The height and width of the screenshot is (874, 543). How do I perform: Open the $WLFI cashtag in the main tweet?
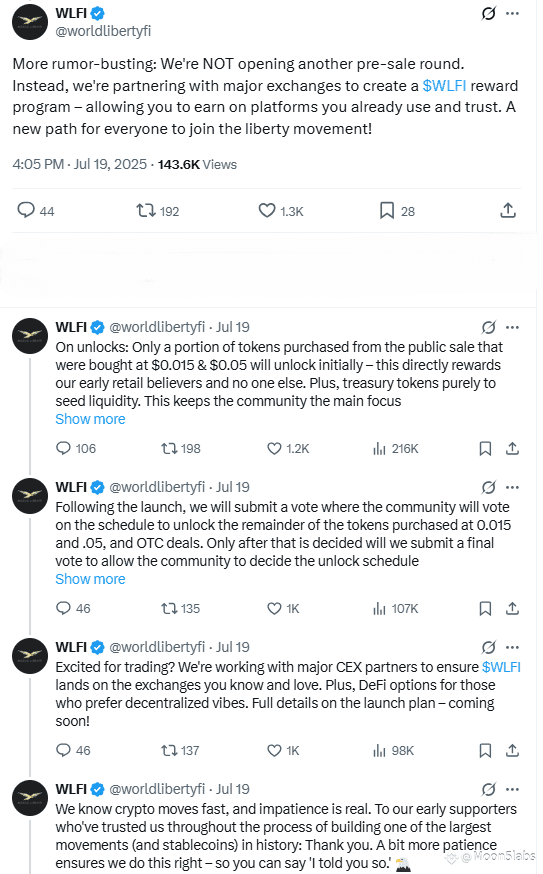coord(444,86)
